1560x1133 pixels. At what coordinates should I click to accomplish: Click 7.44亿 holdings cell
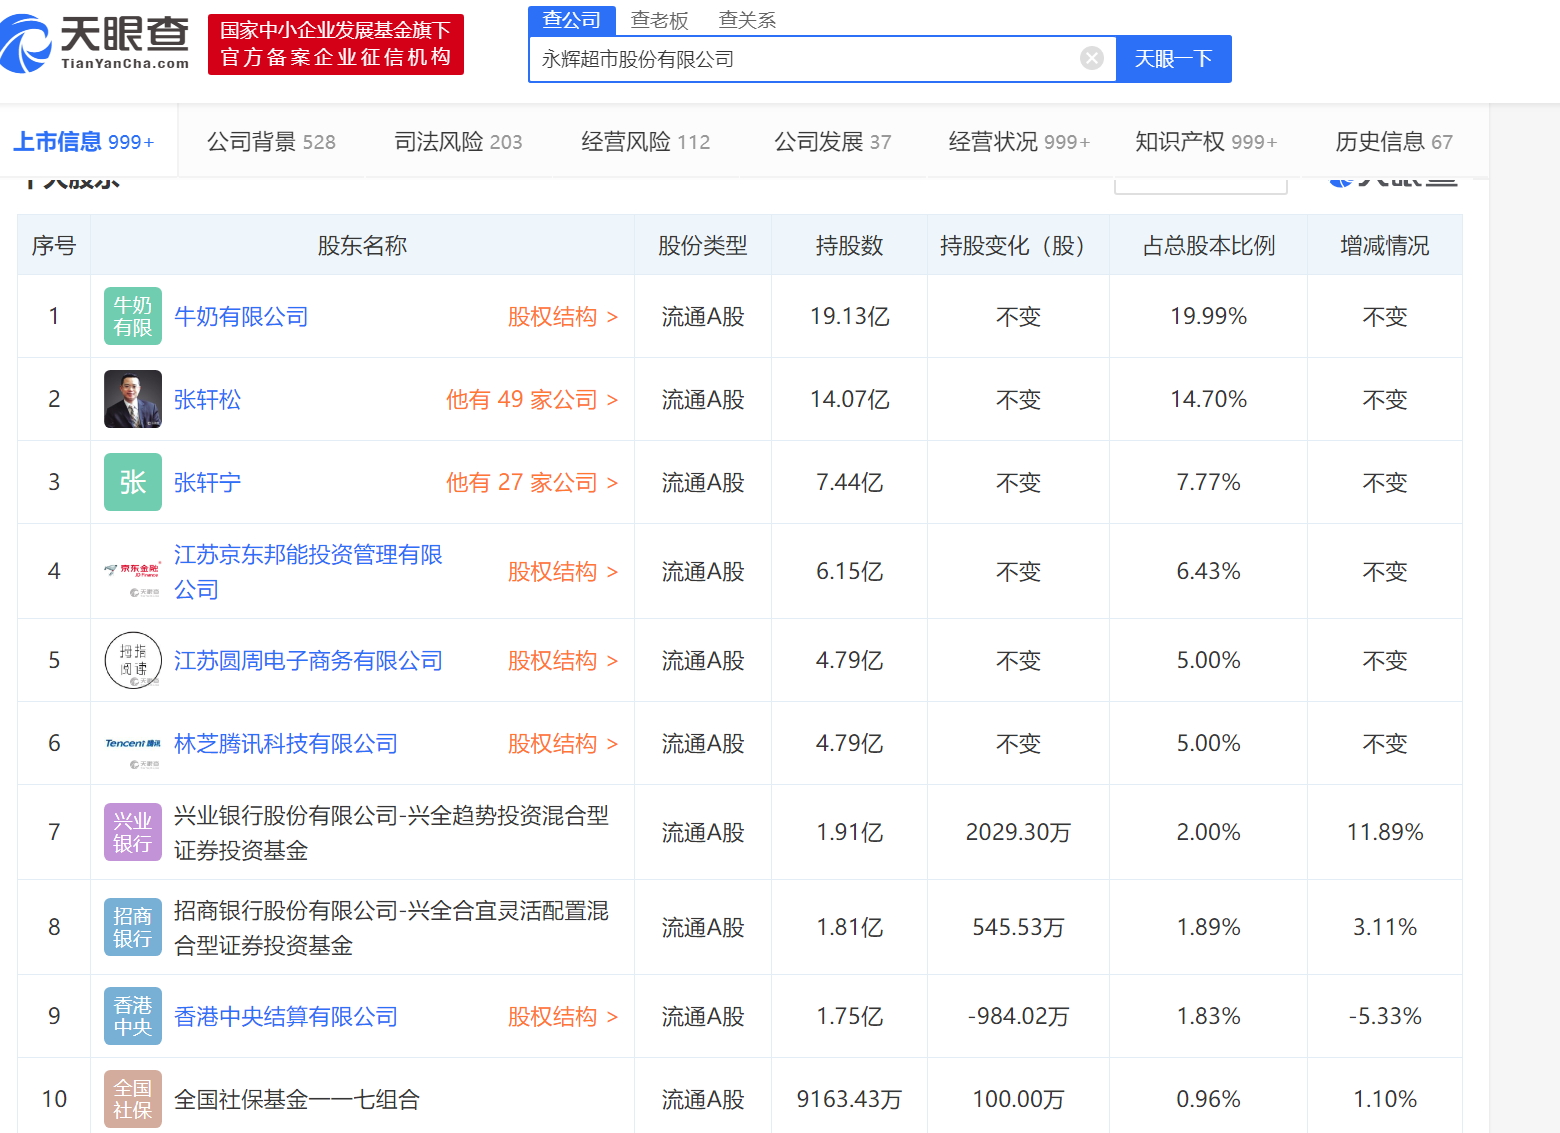tap(849, 483)
